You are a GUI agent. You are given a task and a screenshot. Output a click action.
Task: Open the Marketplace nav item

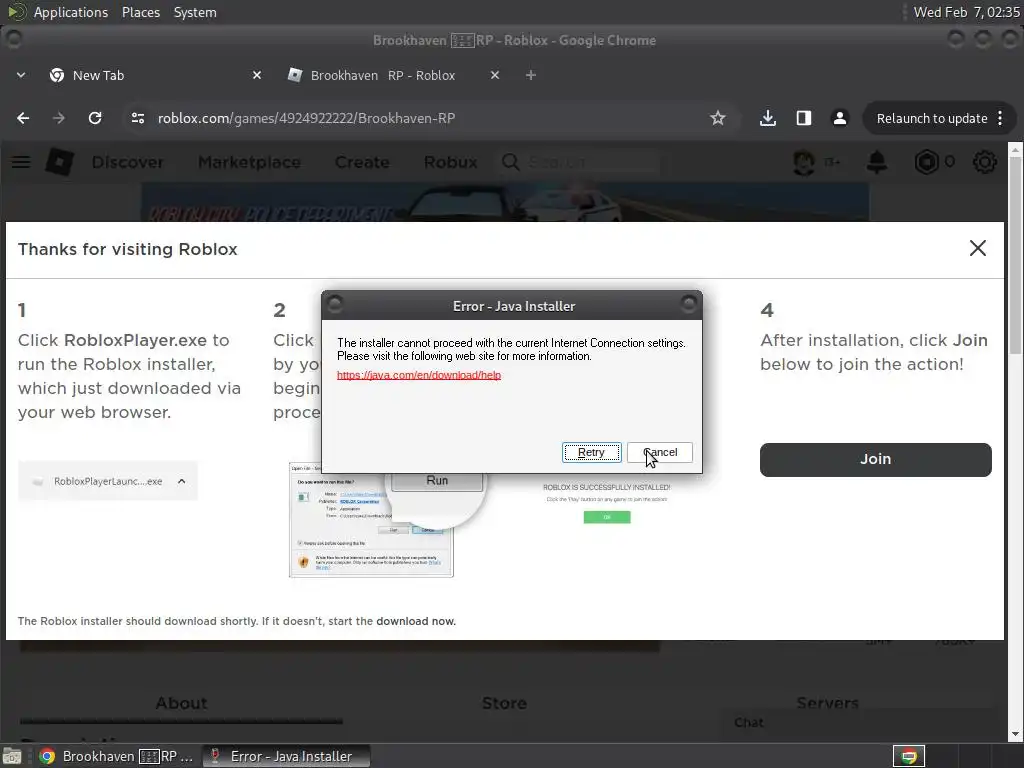click(x=249, y=162)
